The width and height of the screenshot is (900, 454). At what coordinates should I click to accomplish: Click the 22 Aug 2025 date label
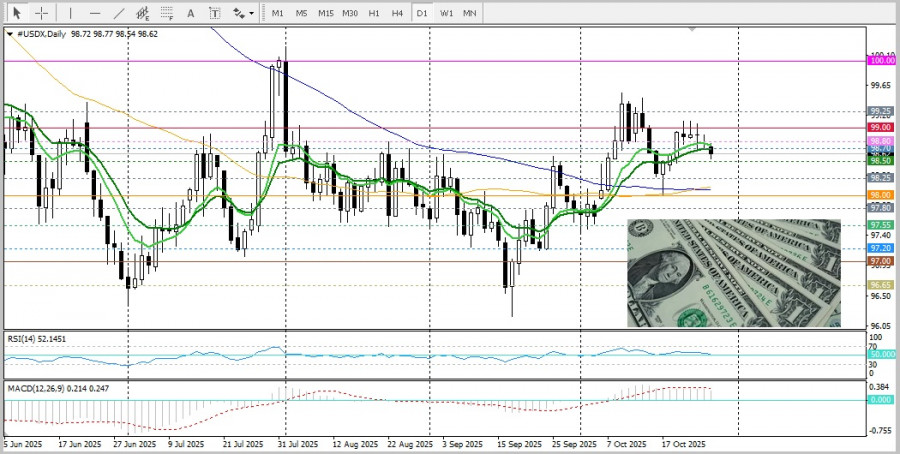410,444
